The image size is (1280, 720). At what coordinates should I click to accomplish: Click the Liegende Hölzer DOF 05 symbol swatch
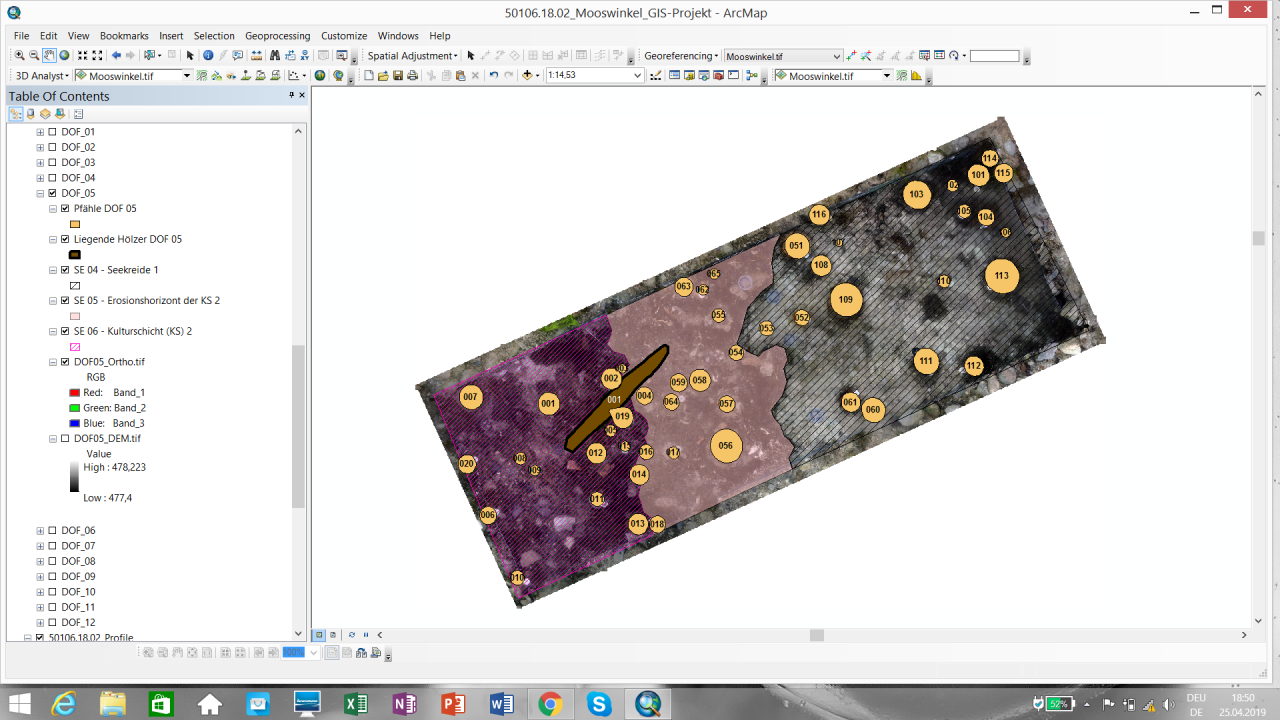click(x=75, y=255)
